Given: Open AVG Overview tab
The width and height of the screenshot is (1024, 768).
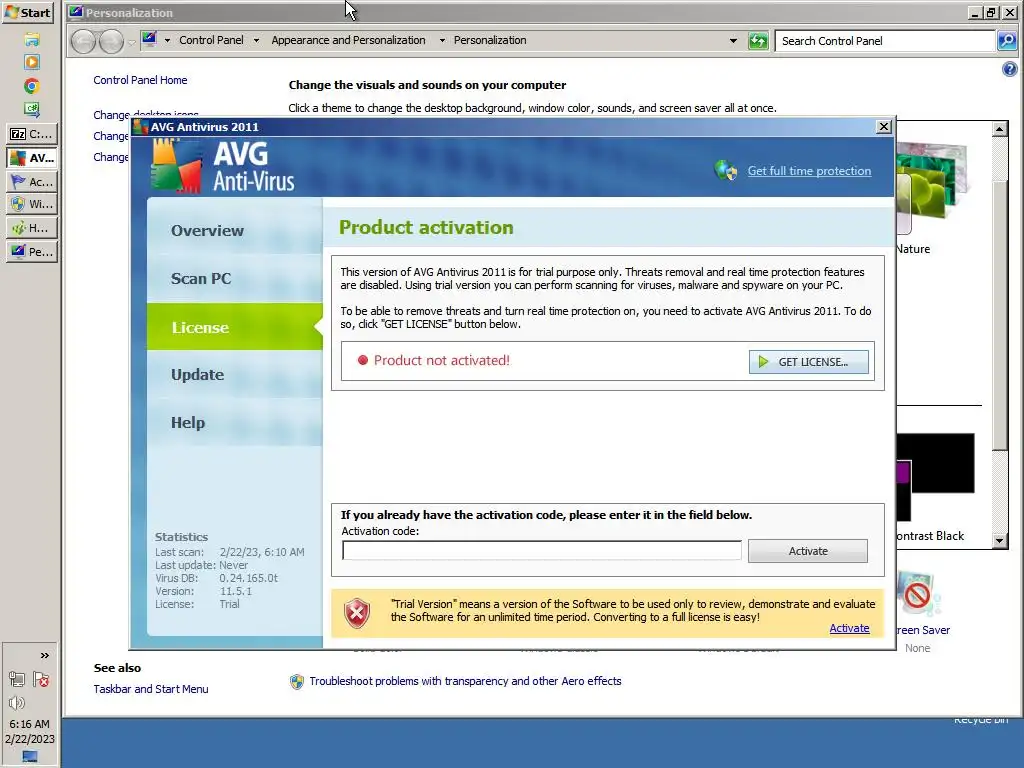Looking at the screenshot, I should click(234, 231).
